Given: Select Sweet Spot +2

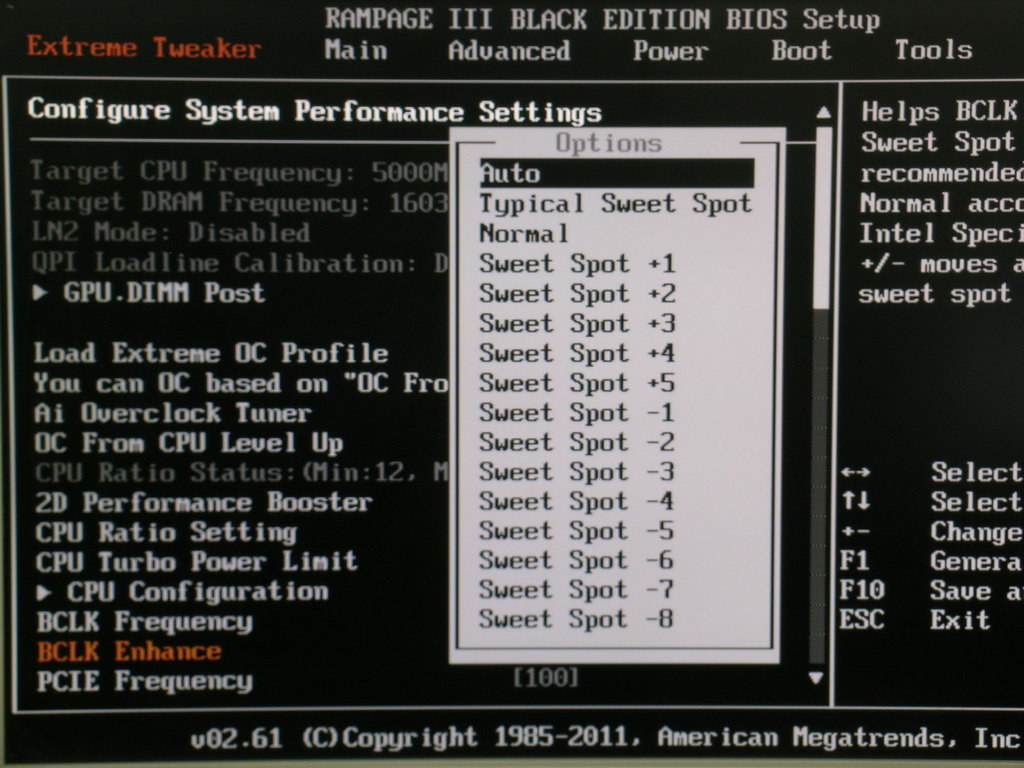Looking at the screenshot, I should pos(577,294).
